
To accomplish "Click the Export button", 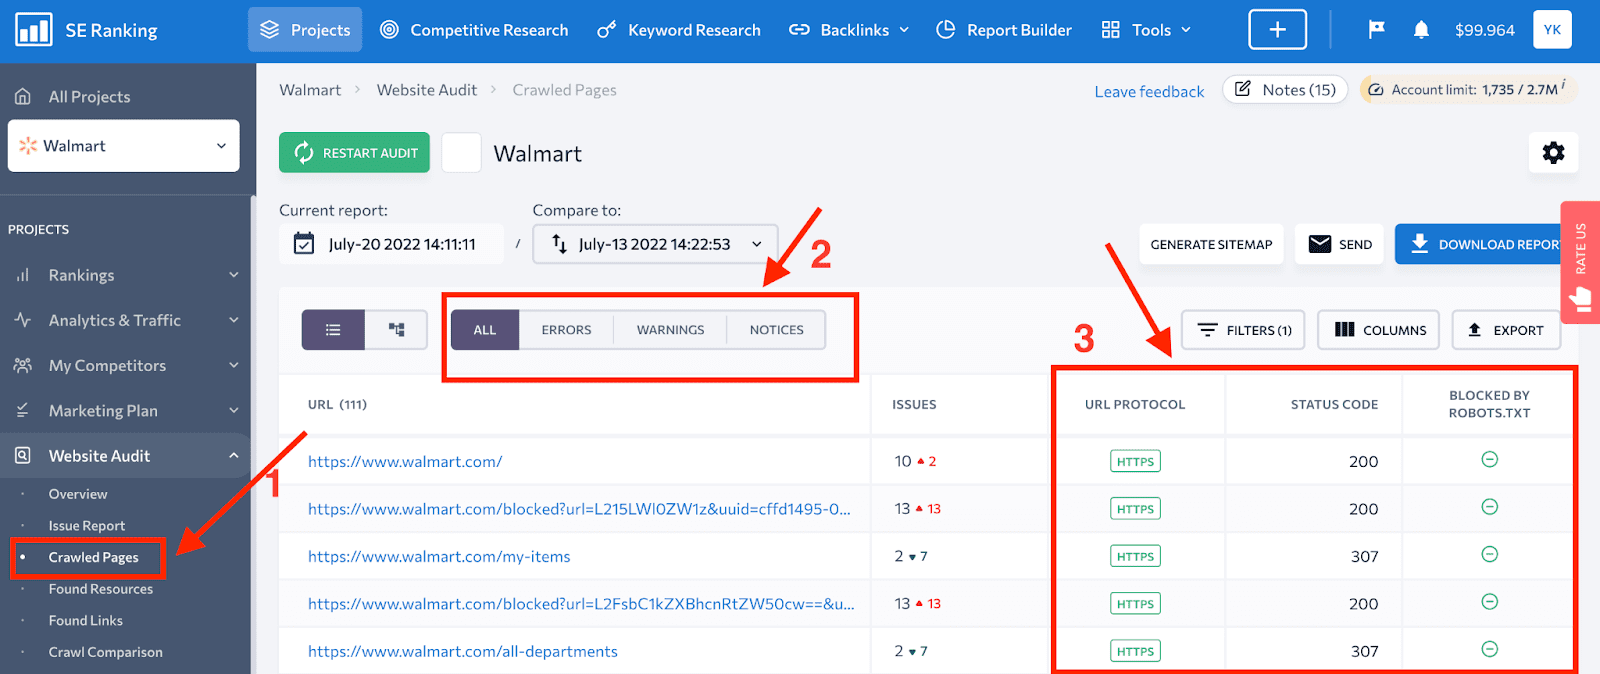I will click(1505, 330).
